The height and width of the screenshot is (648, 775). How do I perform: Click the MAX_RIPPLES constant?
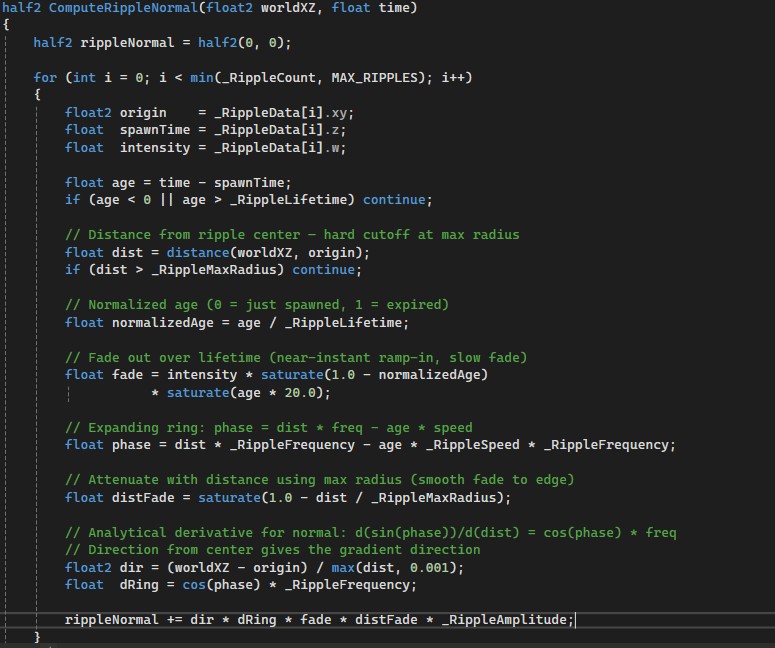point(375,78)
